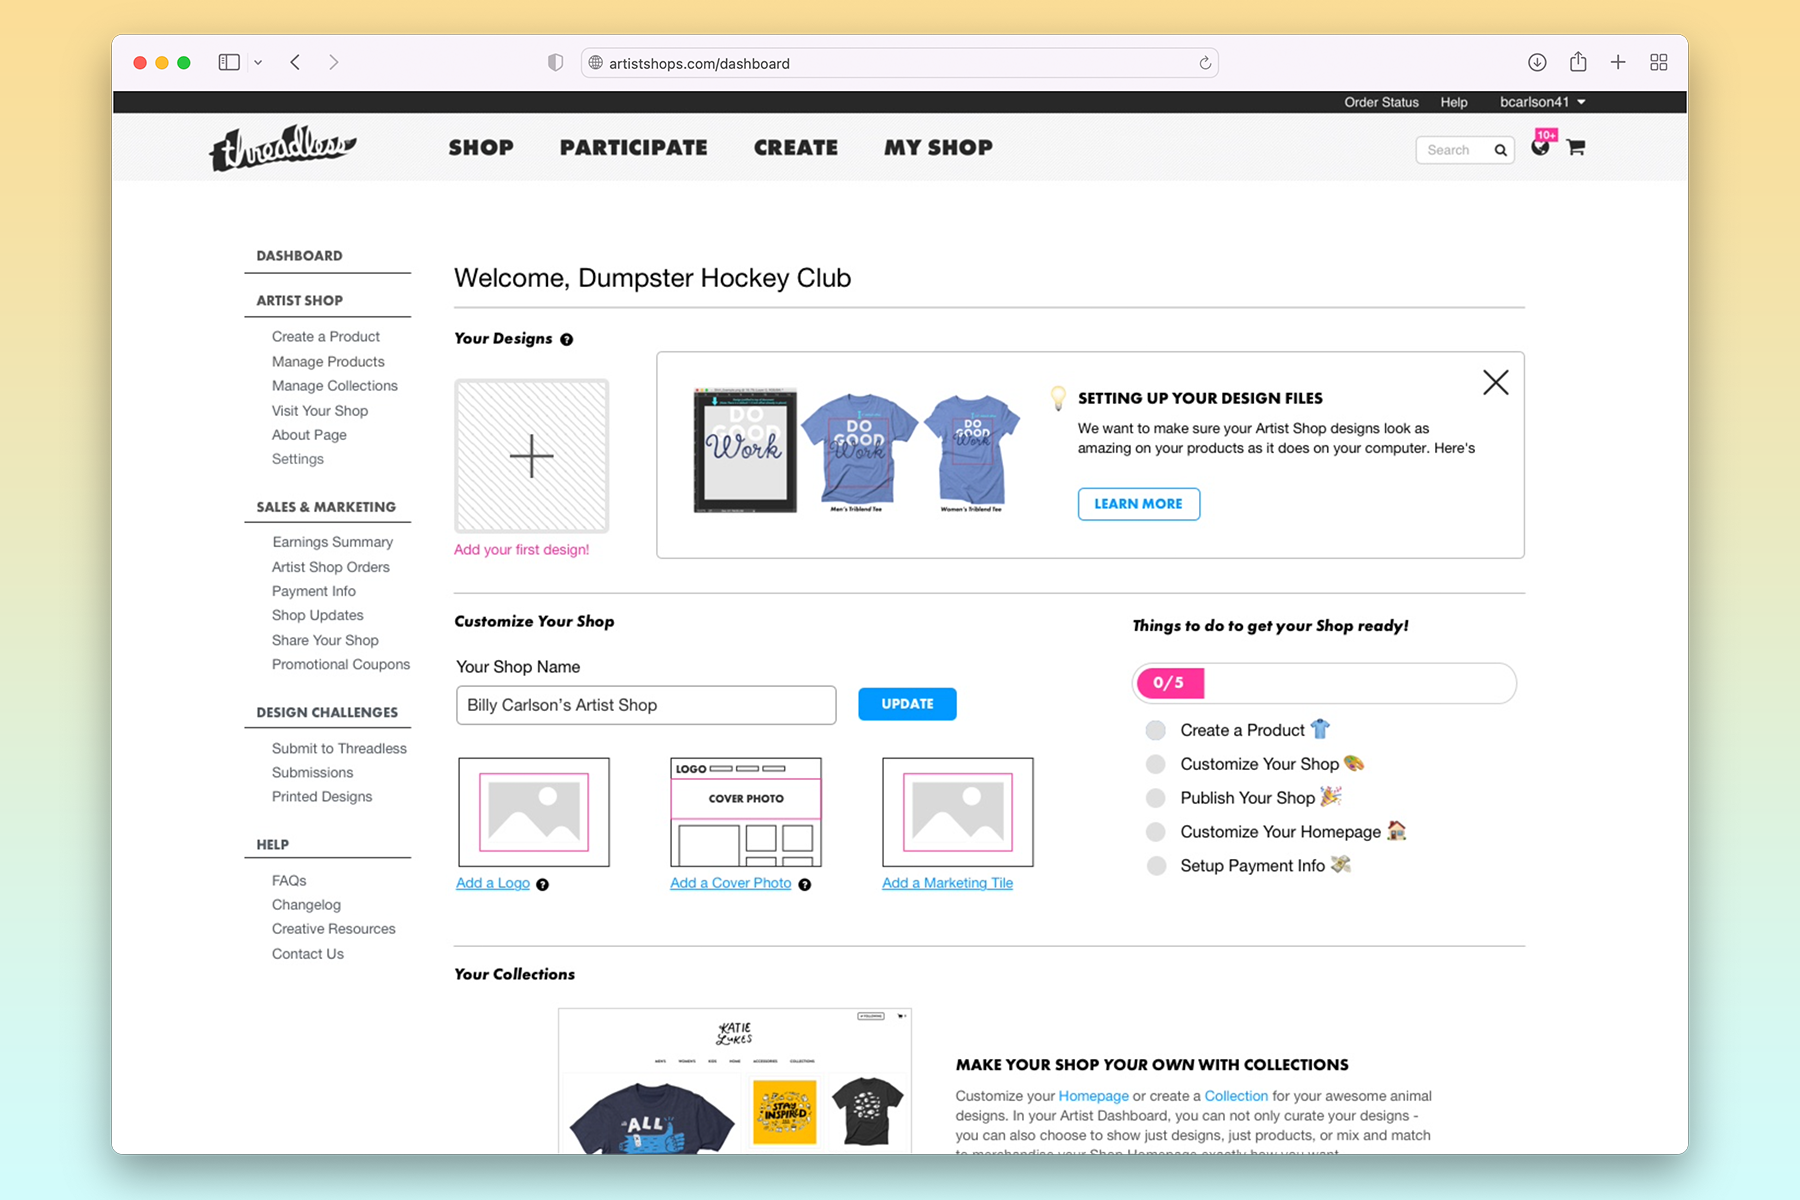Click the DASHBOARD sidebar heading
This screenshot has height=1200, width=1800.
(299, 256)
